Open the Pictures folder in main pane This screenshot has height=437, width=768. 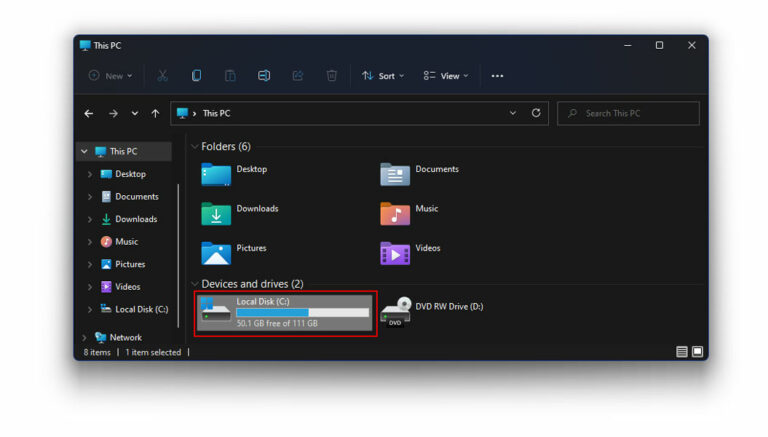(216, 253)
